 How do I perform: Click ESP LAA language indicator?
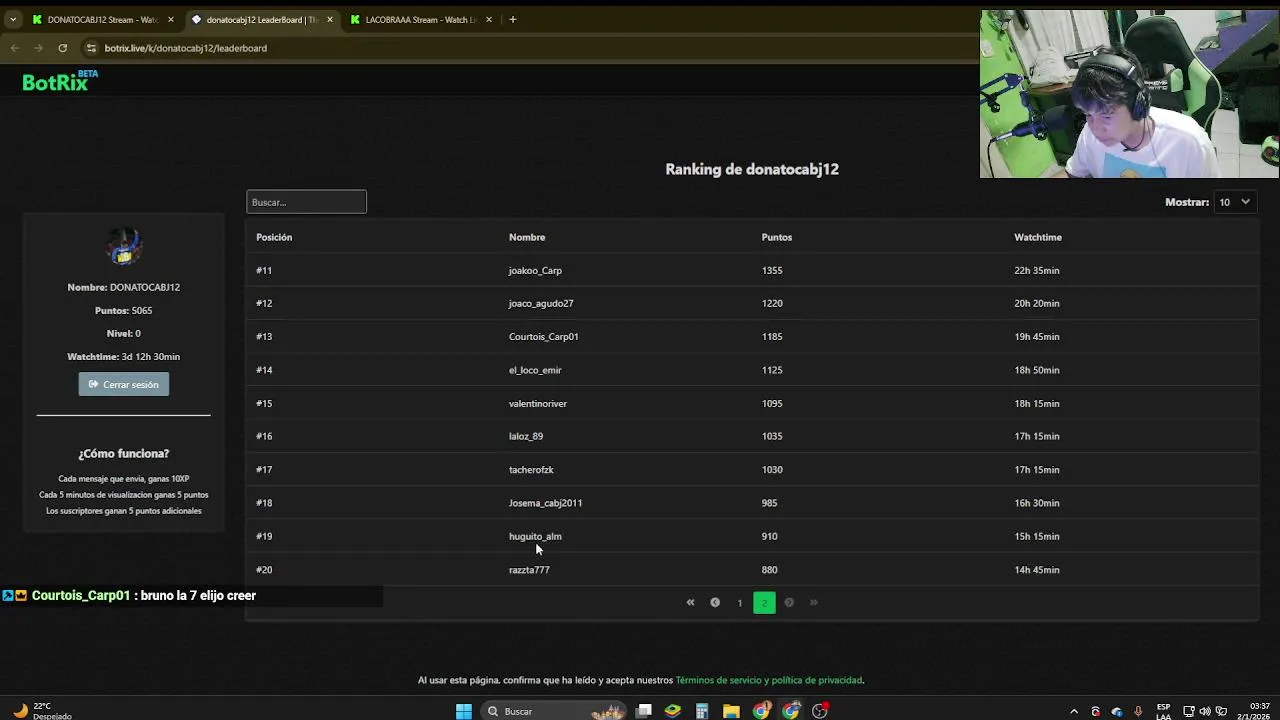1163,711
